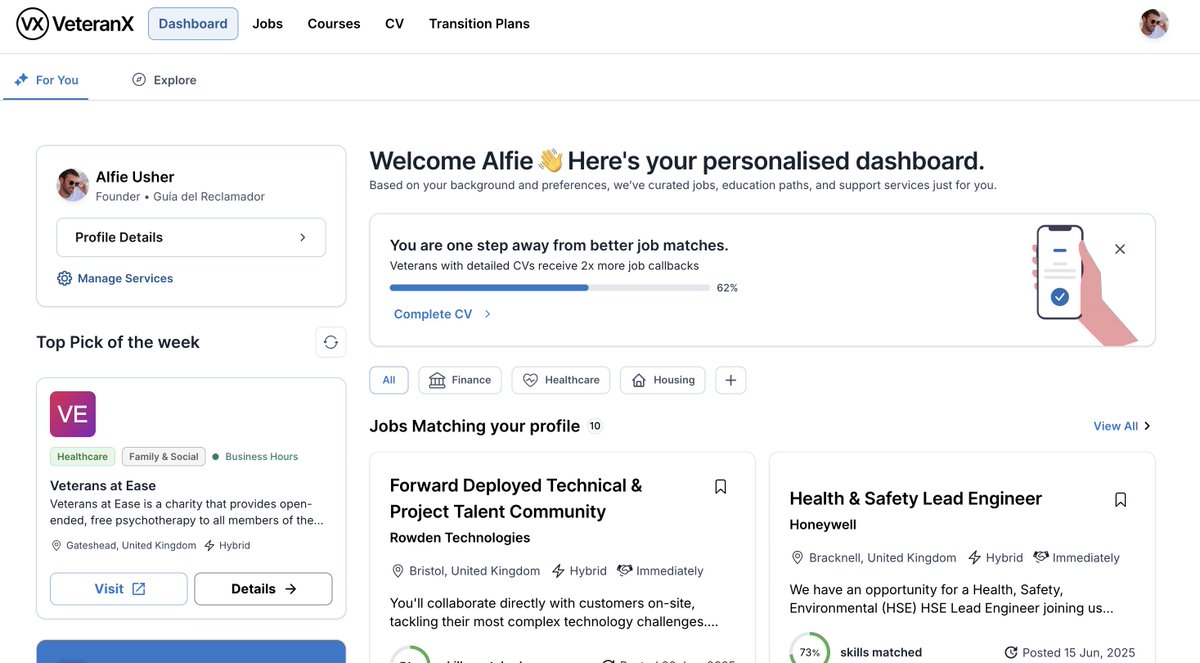This screenshot has height=663, width=1200.
Task: Visit Veterans at Ease website
Action: pos(119,589)
